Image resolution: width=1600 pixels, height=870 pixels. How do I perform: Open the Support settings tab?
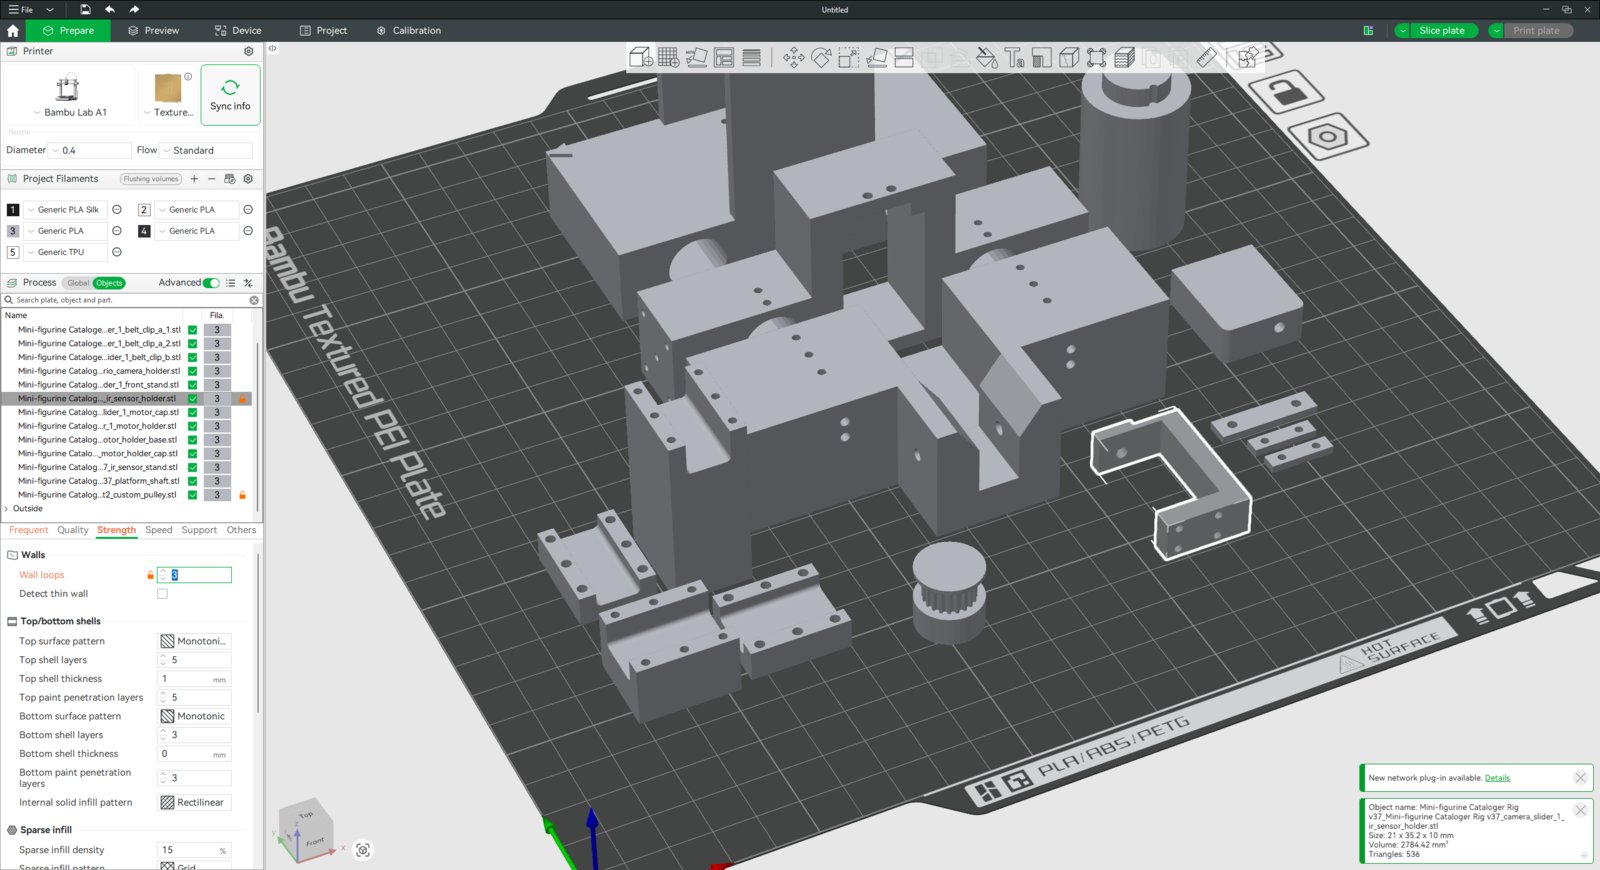coord(199,530)
